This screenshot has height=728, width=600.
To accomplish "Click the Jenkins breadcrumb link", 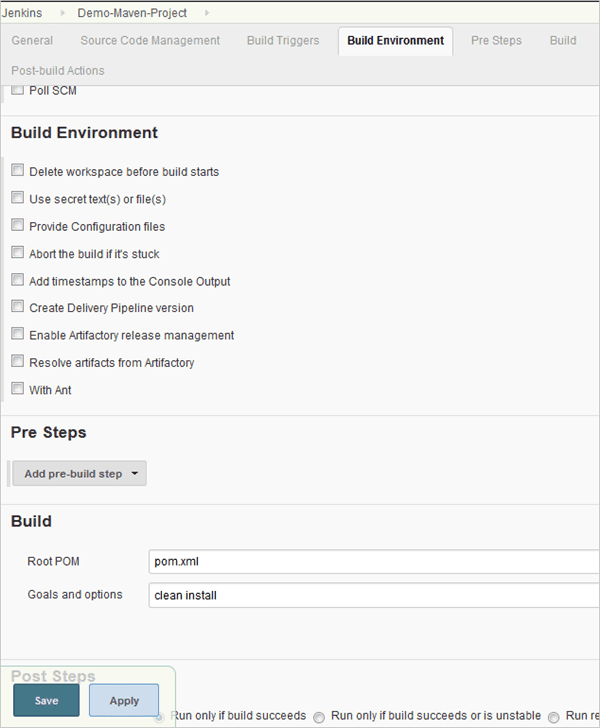I will coord(21,13).
